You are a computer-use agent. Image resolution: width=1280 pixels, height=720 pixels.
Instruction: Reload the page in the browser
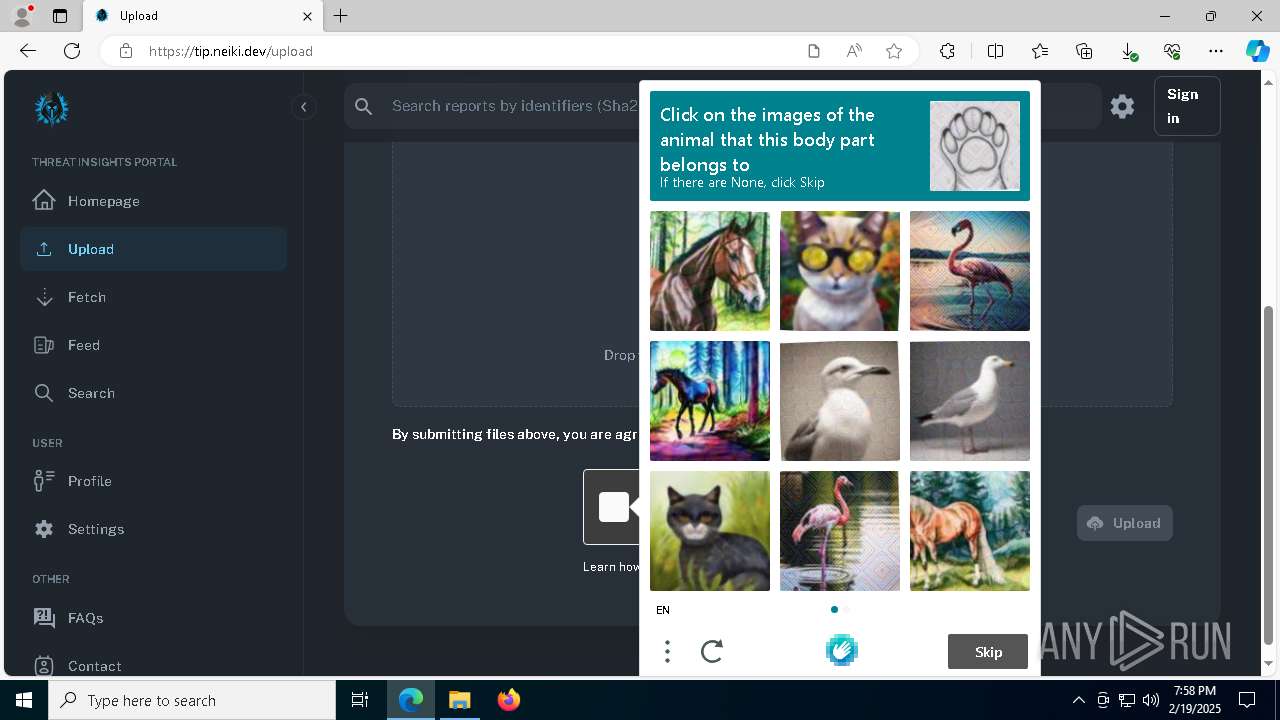point(72,51)
